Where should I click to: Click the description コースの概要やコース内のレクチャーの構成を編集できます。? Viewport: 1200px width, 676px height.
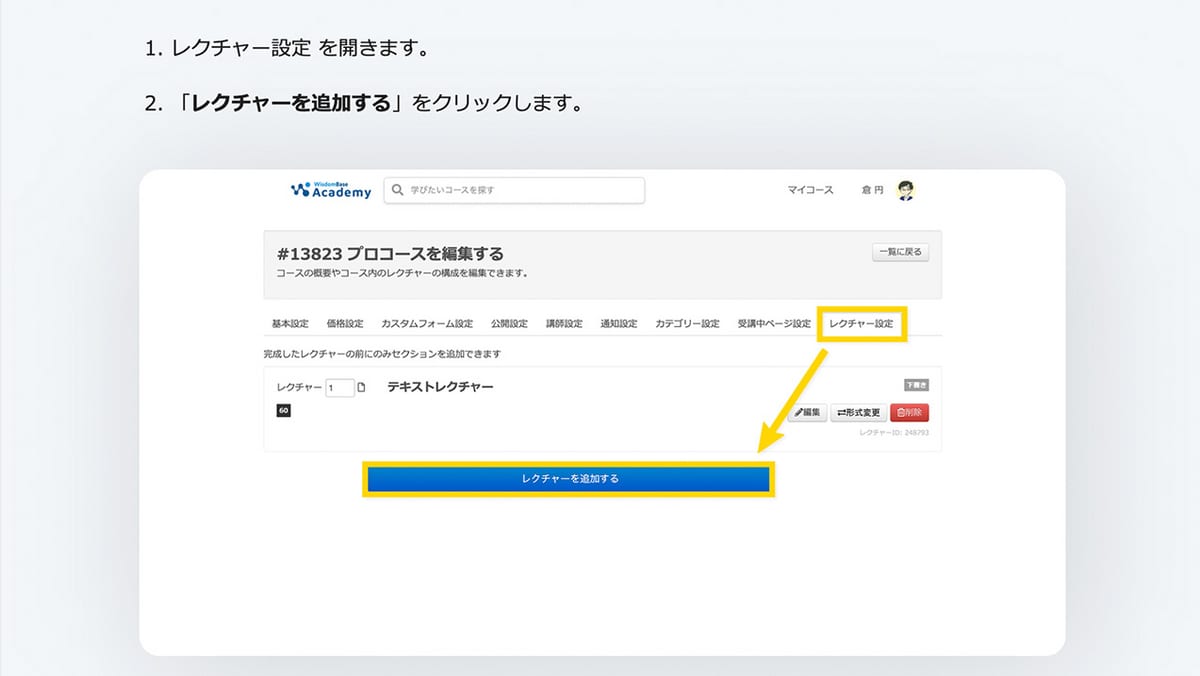(402, 273)
